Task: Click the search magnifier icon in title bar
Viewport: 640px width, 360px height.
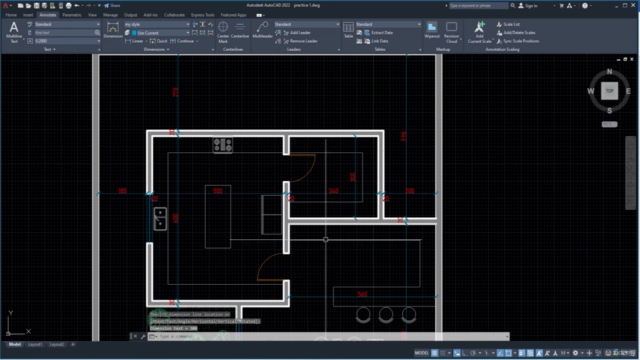Action: point(513,6)
